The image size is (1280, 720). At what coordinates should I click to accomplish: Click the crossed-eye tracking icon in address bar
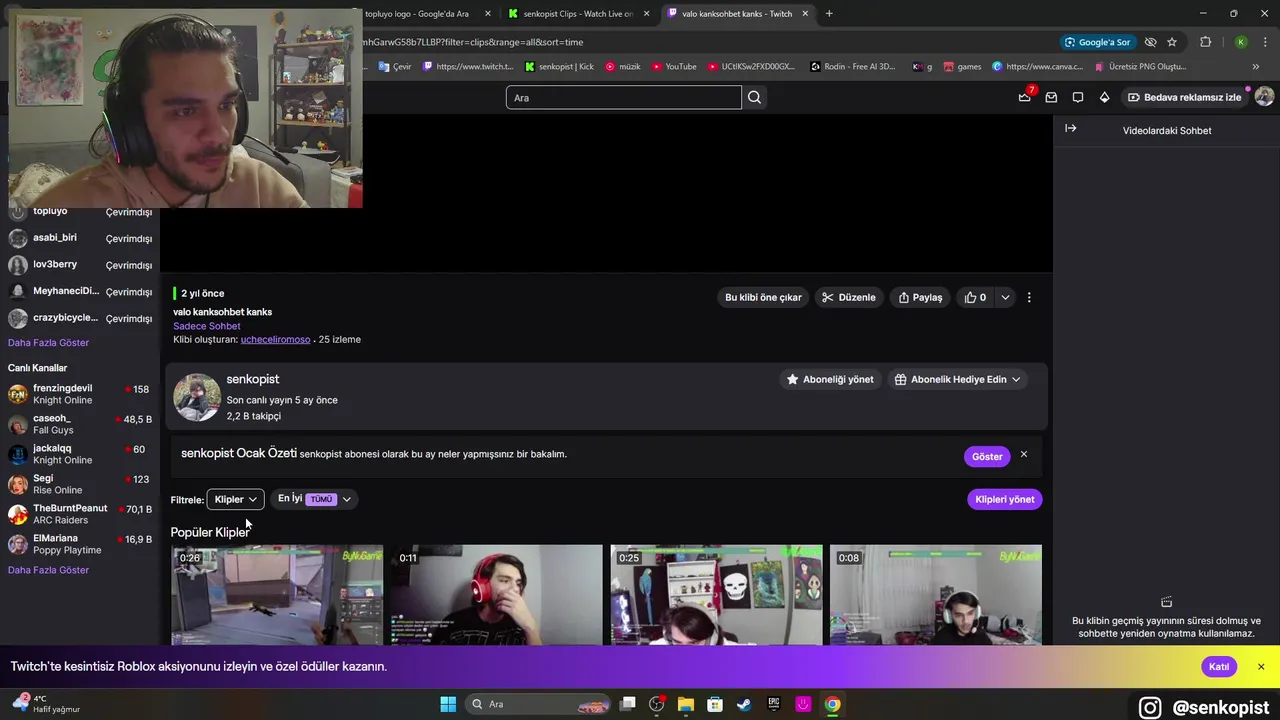click(1150, 42)
